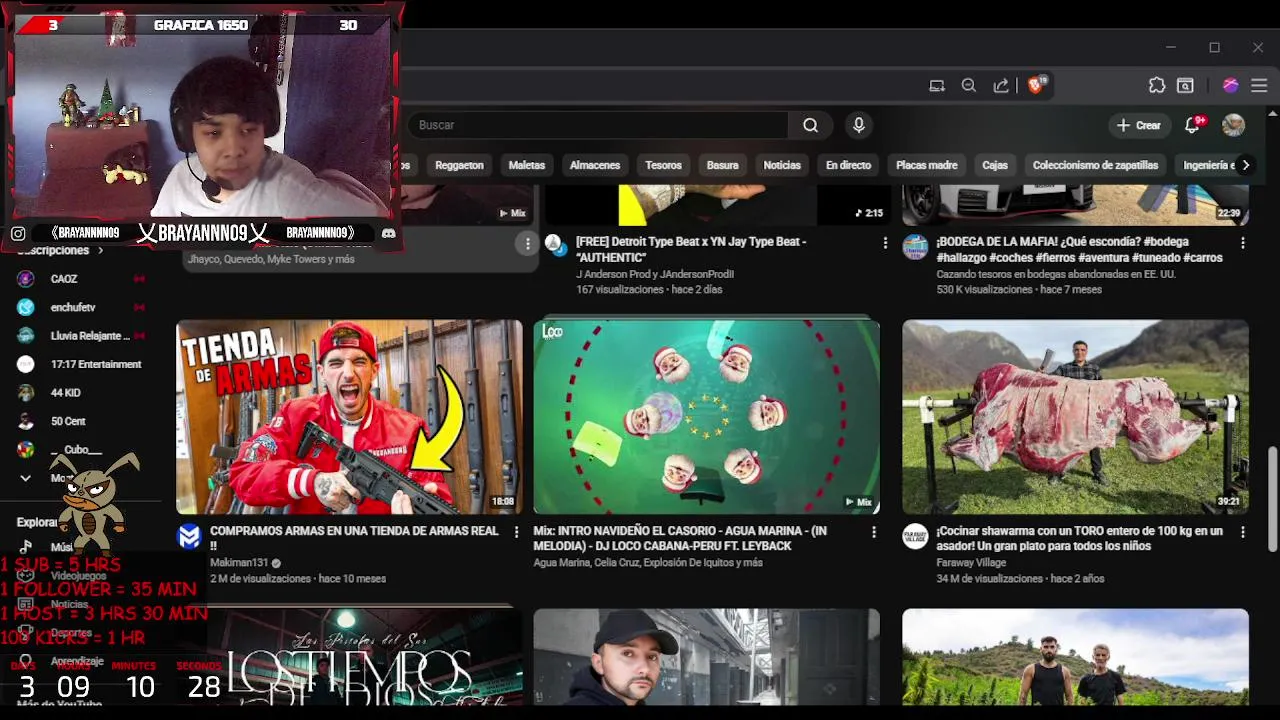The height and width of the screenshot is (720, 1280).
Task: Open the TIENDA DE ARMAS video thumbnail
Action: coord(349,417)
